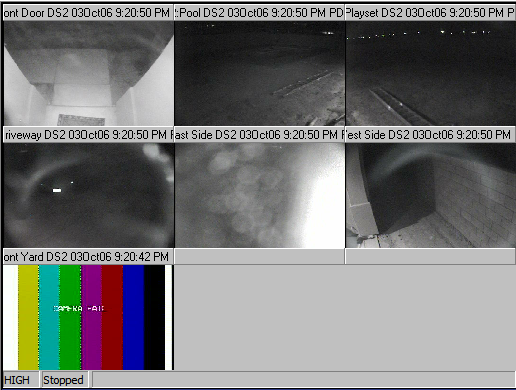Viewport: 516px width, 390px height.
Task: Click the Front Yard DS2 title bar
Action: (x=88, y=257)
